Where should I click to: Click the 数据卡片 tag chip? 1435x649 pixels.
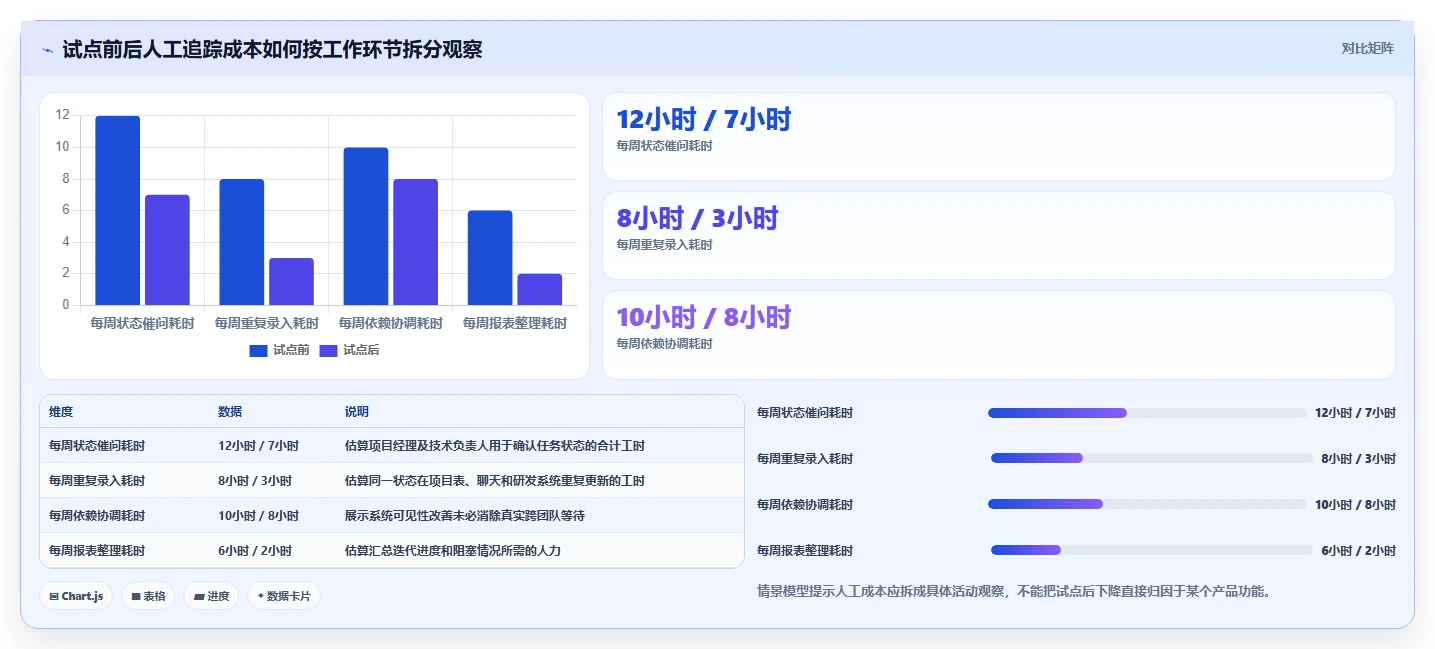click(x=284, y=596)
